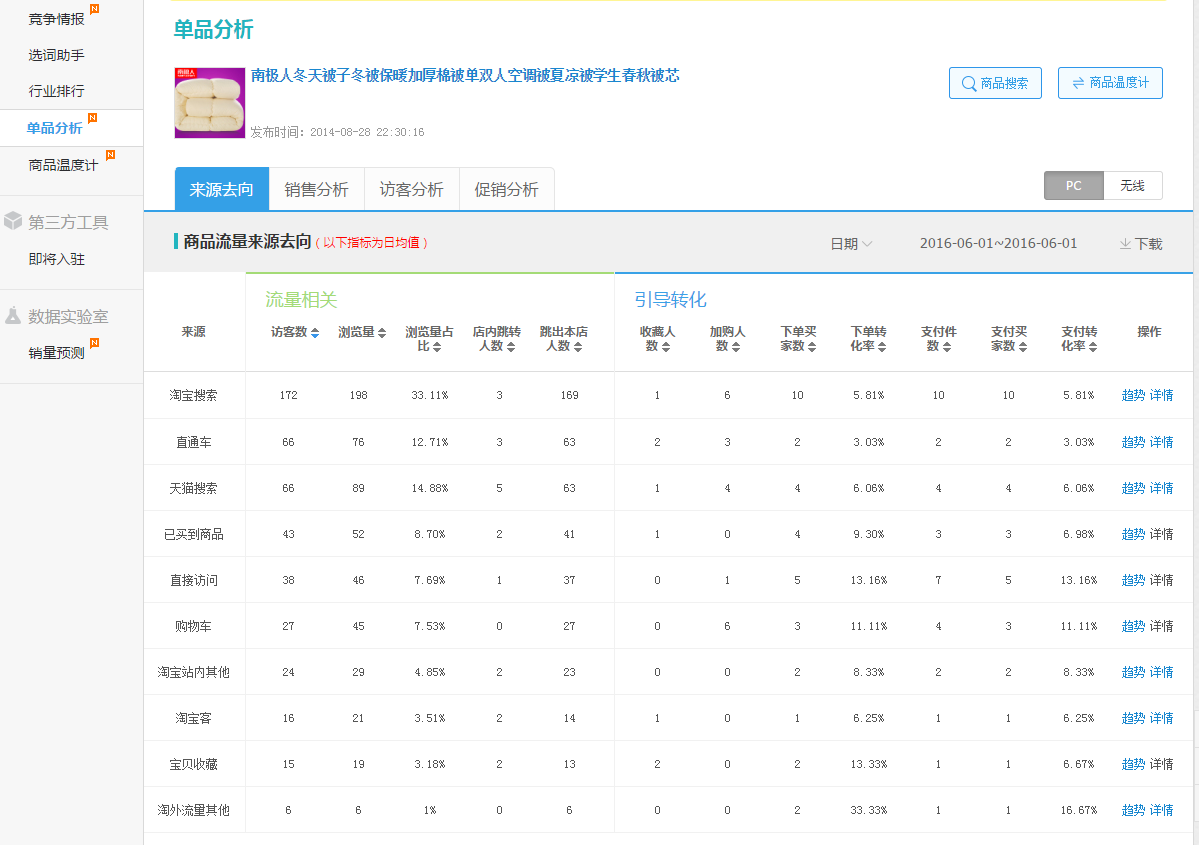Sort by 支付转化率 column arrows

tap(1093, 347)
